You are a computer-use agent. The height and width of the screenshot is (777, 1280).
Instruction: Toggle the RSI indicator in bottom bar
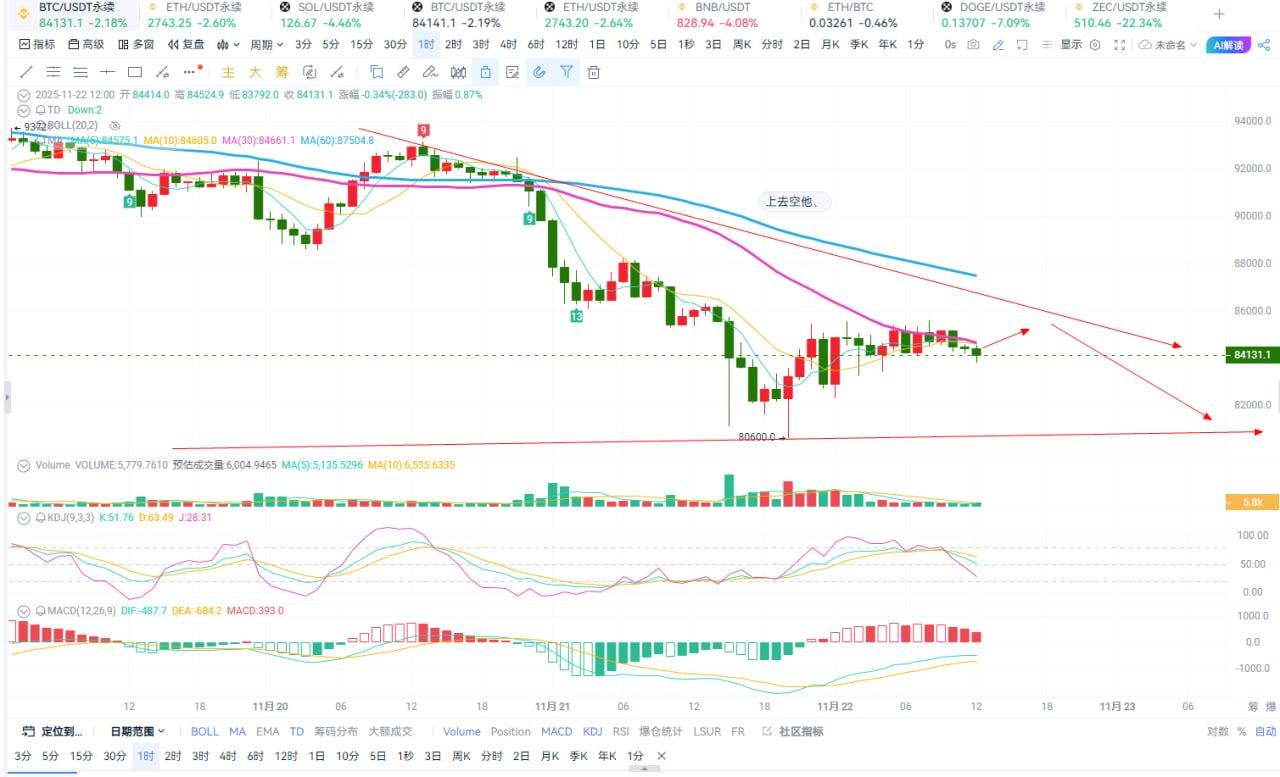620,732
